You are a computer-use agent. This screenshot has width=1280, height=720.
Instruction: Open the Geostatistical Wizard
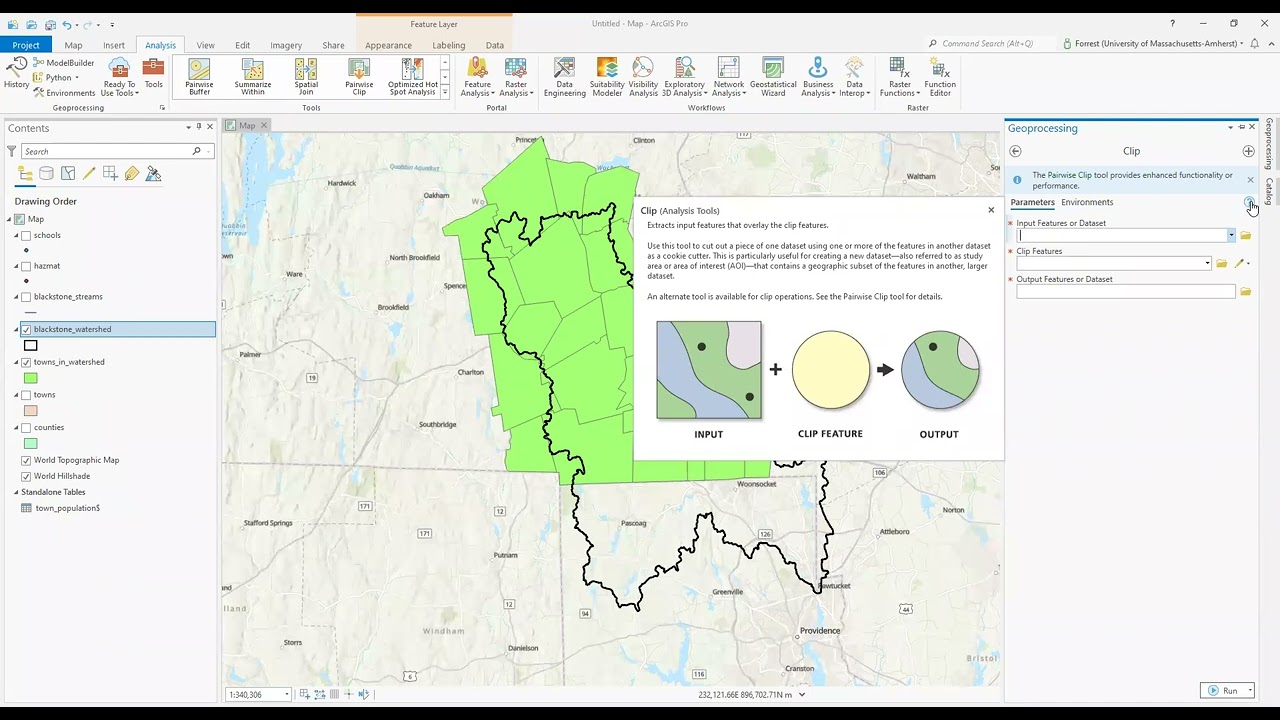773,77
